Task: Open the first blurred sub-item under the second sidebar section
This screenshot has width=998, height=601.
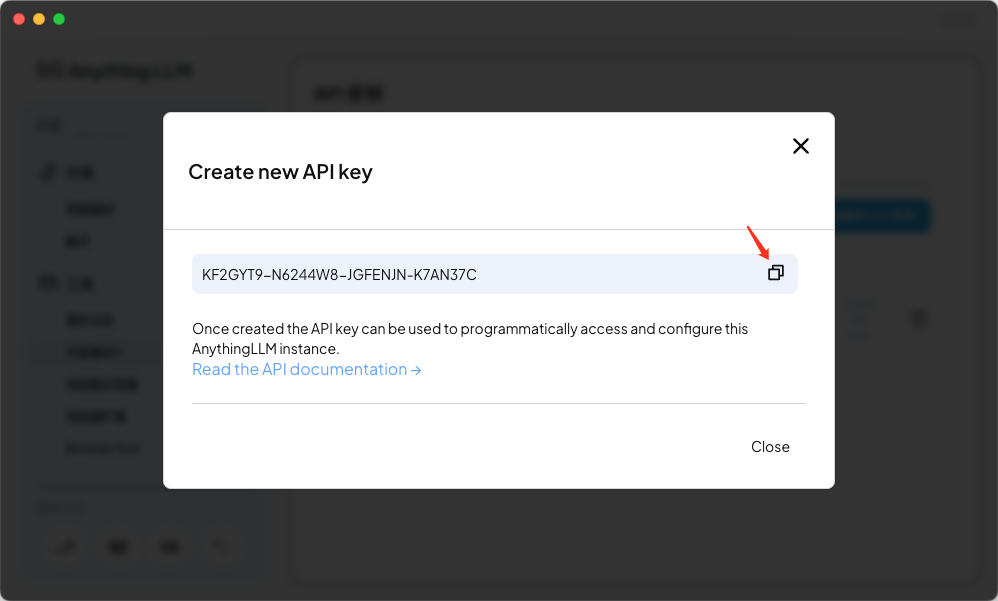Action: point(90,320)
